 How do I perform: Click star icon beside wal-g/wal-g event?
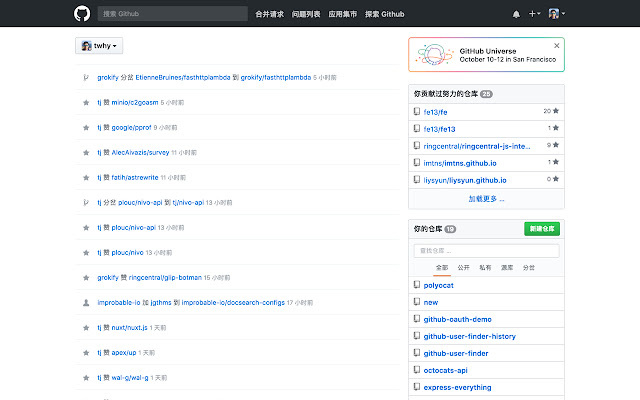coord(86,378)
